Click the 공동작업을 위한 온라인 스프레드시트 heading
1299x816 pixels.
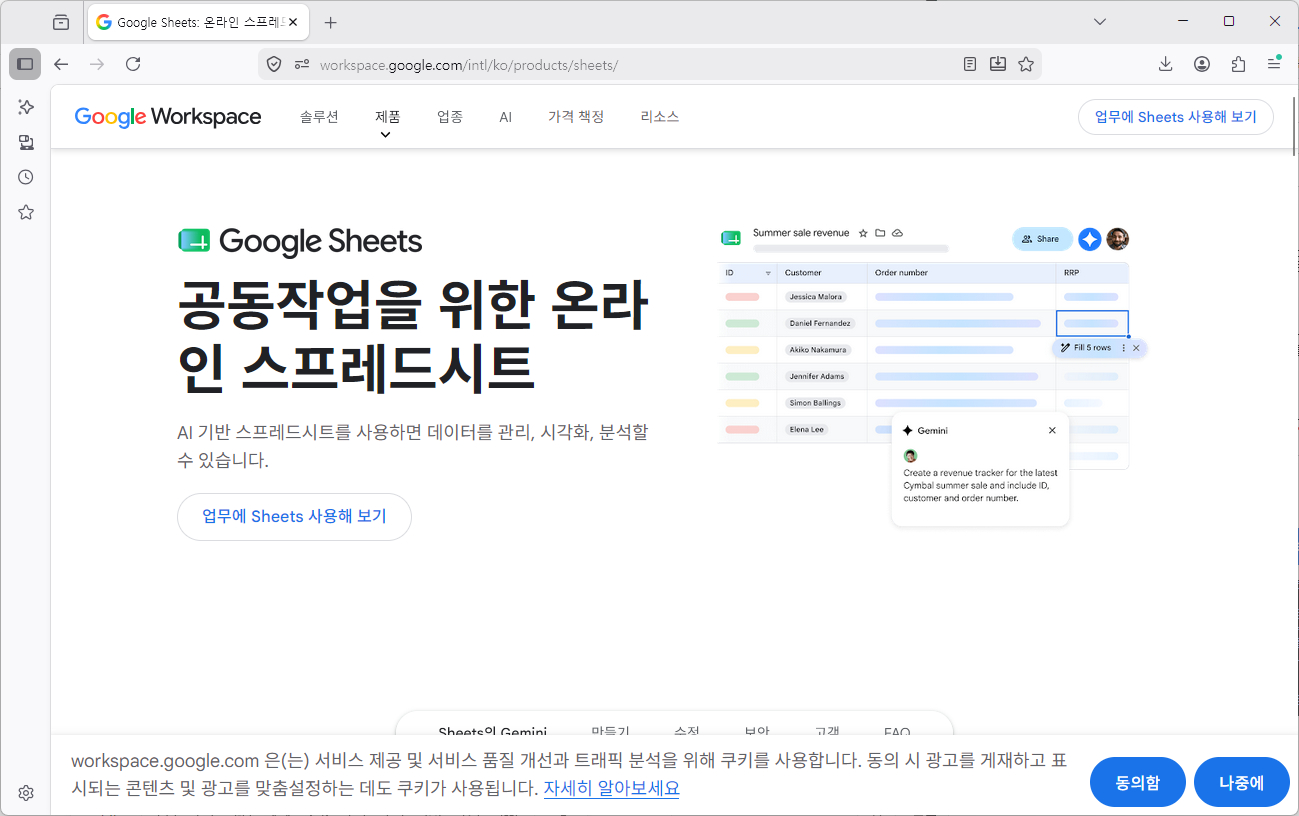(x=413, y=337)
